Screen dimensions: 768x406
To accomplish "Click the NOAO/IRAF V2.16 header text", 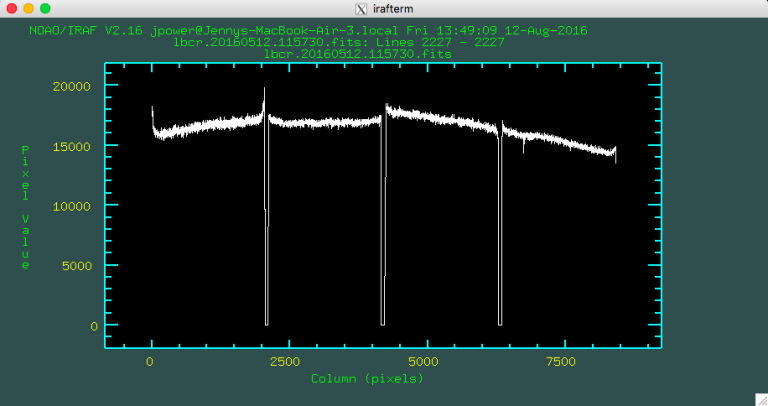I will [86, 31].
